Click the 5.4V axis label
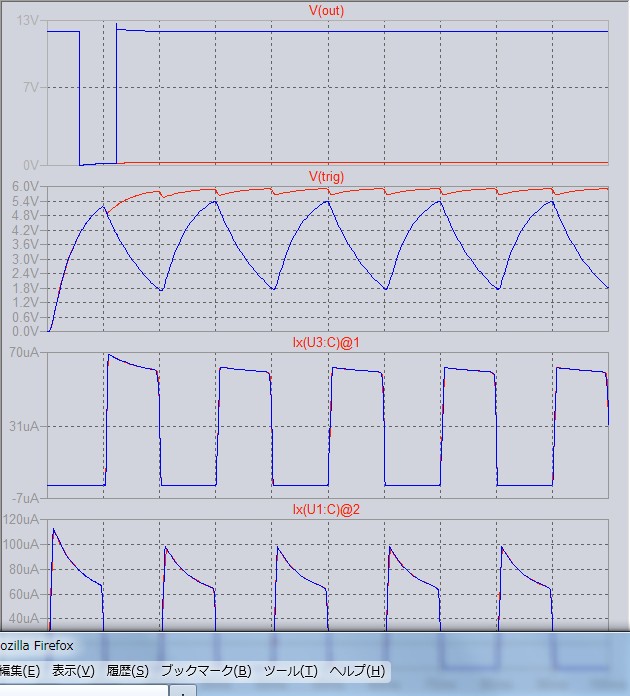The image size is (630, 696). (25, 202)
